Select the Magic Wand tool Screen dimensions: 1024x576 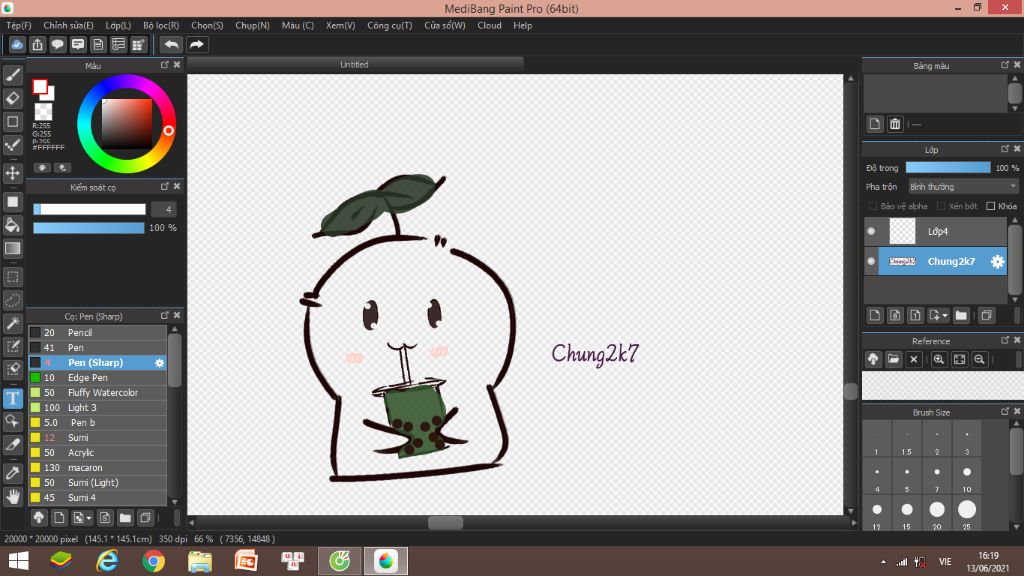point(12,323)
